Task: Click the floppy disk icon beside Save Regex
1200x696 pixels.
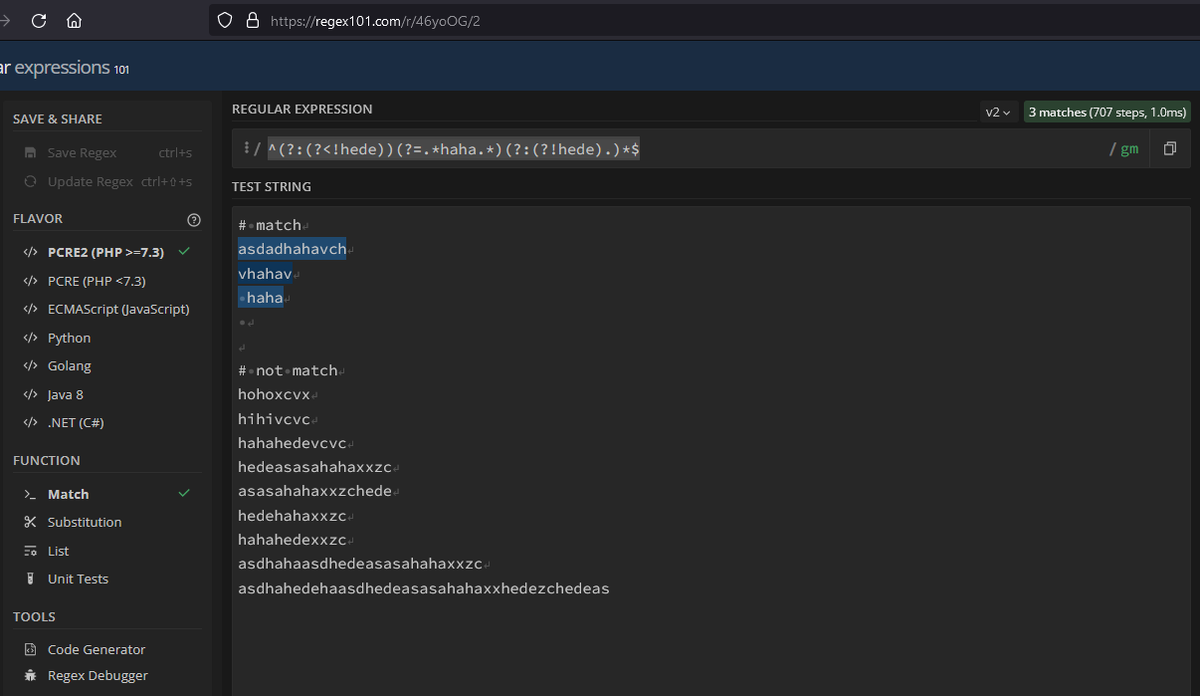Action: pos(29,153)
